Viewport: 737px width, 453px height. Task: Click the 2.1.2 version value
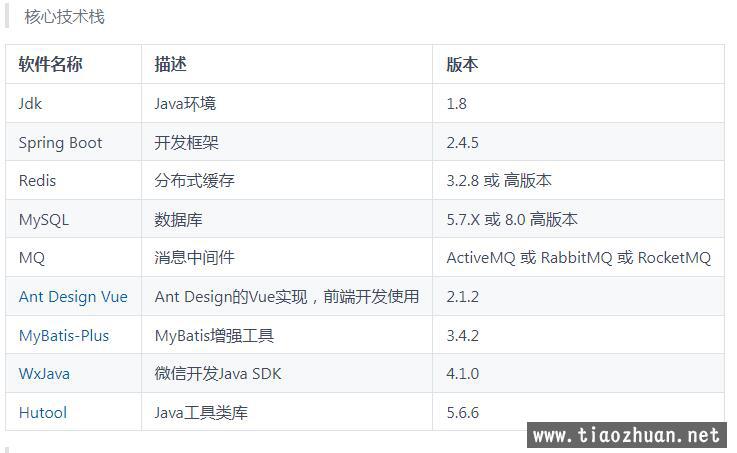(x=463, y=297)
